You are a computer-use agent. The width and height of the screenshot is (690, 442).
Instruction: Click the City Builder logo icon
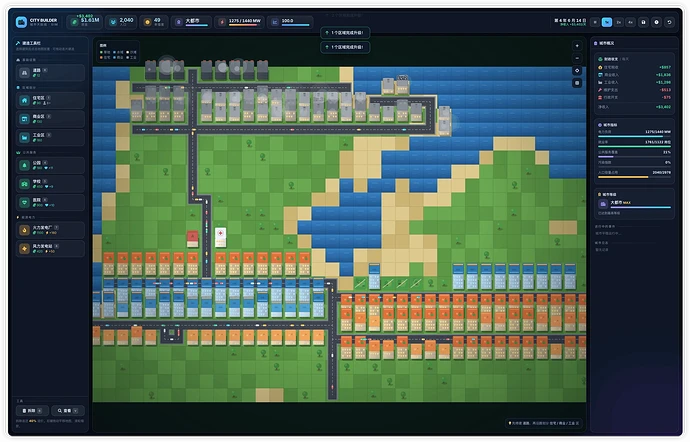coord(21,22)
